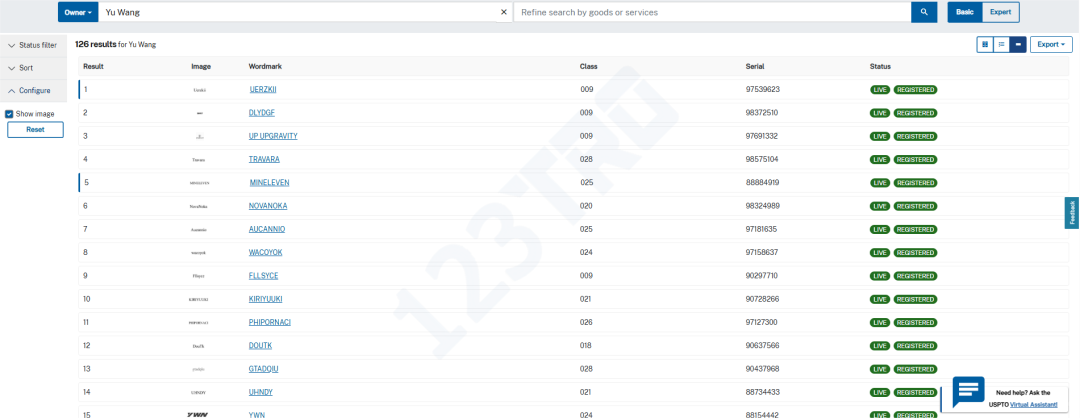Open the DLYDGF mark image thumbnail
This screenshot has height=418, width=1080.
click(x=199, y=114)
